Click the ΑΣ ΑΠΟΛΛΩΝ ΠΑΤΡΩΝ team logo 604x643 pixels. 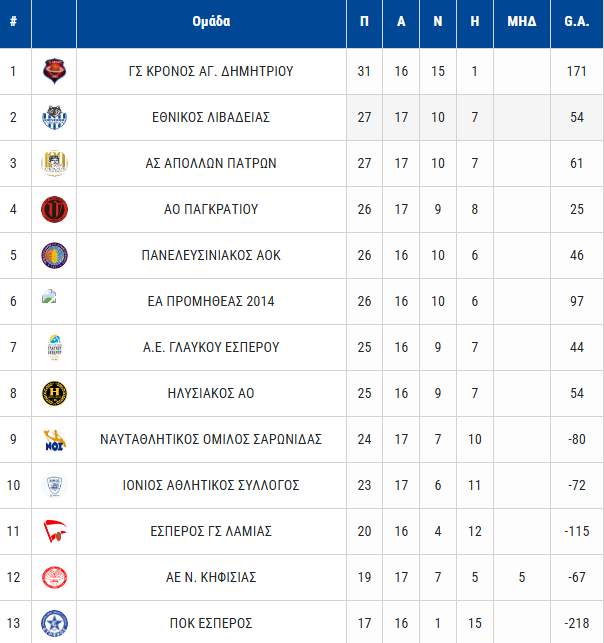[x=54, y=163]
